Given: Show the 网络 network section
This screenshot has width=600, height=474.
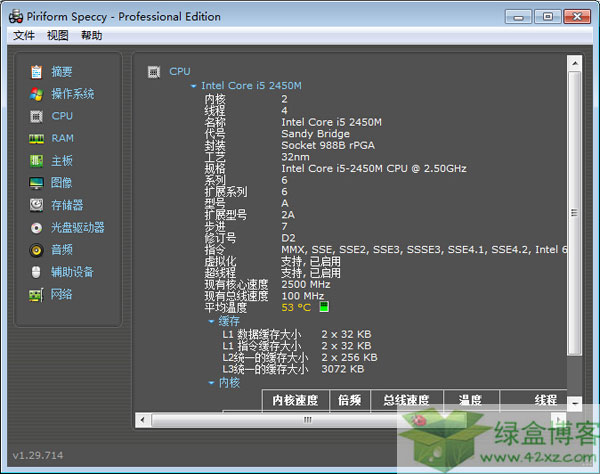Looking at the screenshot, I should click(x=62, y=295).
